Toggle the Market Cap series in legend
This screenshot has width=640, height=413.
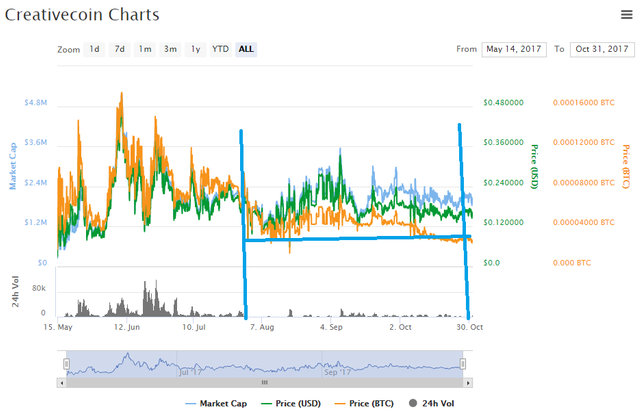(x=216, y=404)
